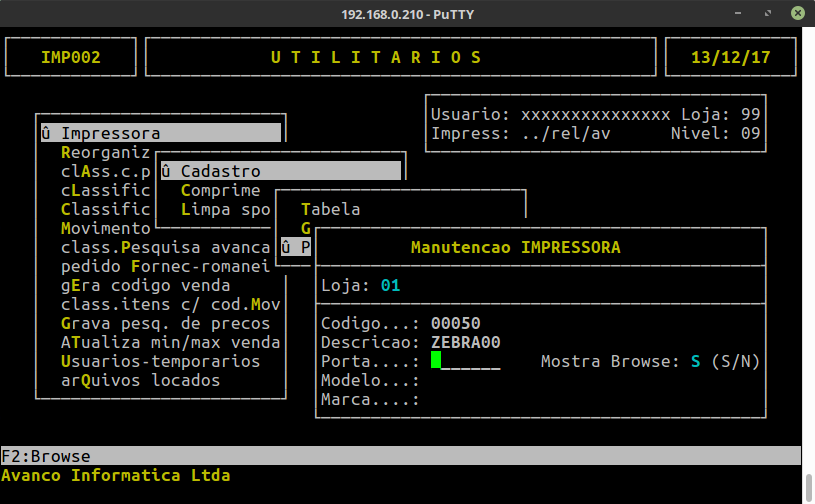Click the Descricao value ZEBRA00

(x=465, y=342)
